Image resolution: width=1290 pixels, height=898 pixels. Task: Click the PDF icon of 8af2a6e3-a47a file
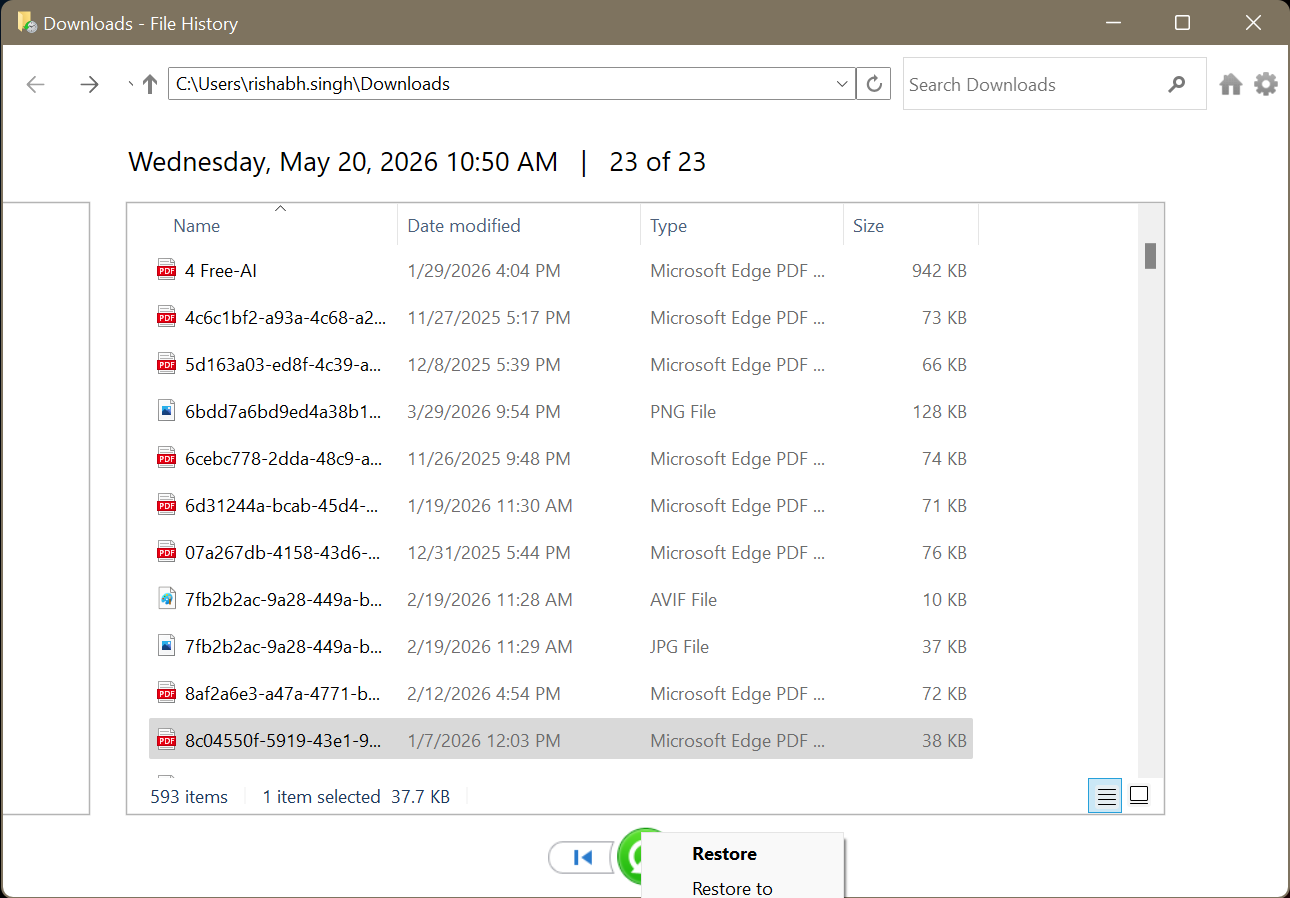click(x=166, y=693)
